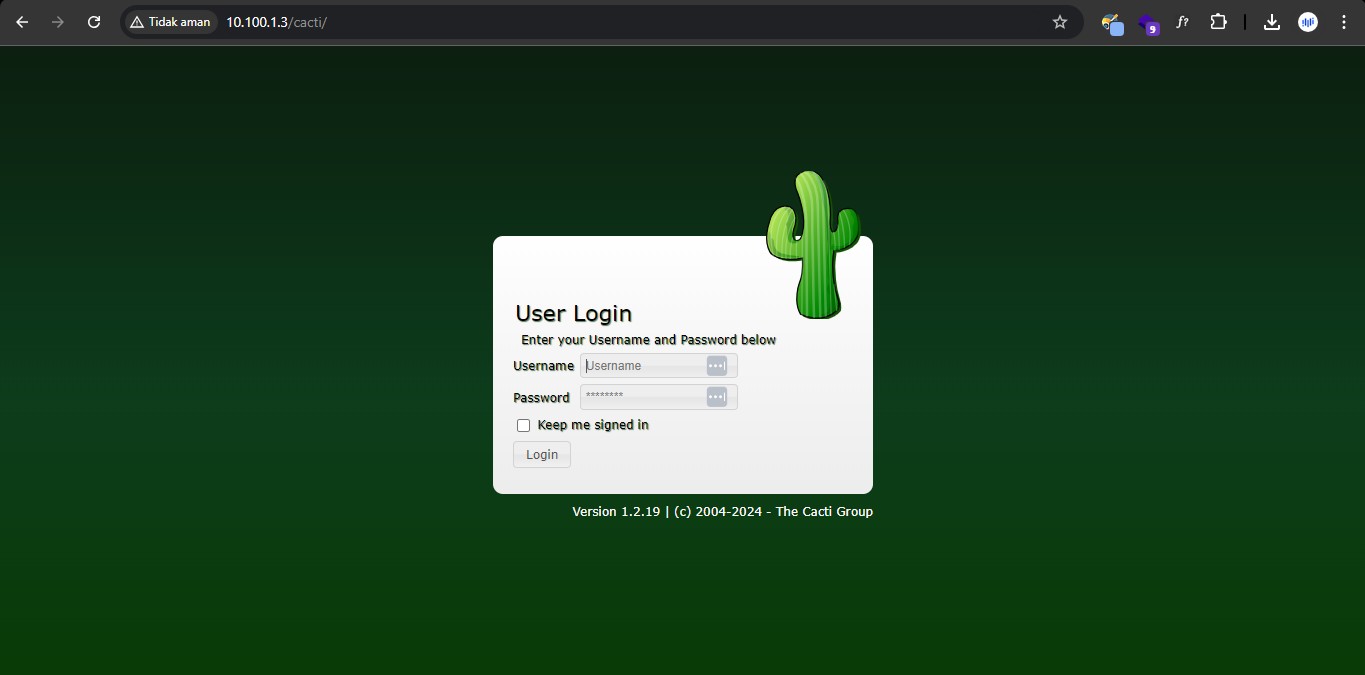Click the password manager icon in Username field
The height and width of the screenshot is (675, 1365).
click(x=716, y=366)
